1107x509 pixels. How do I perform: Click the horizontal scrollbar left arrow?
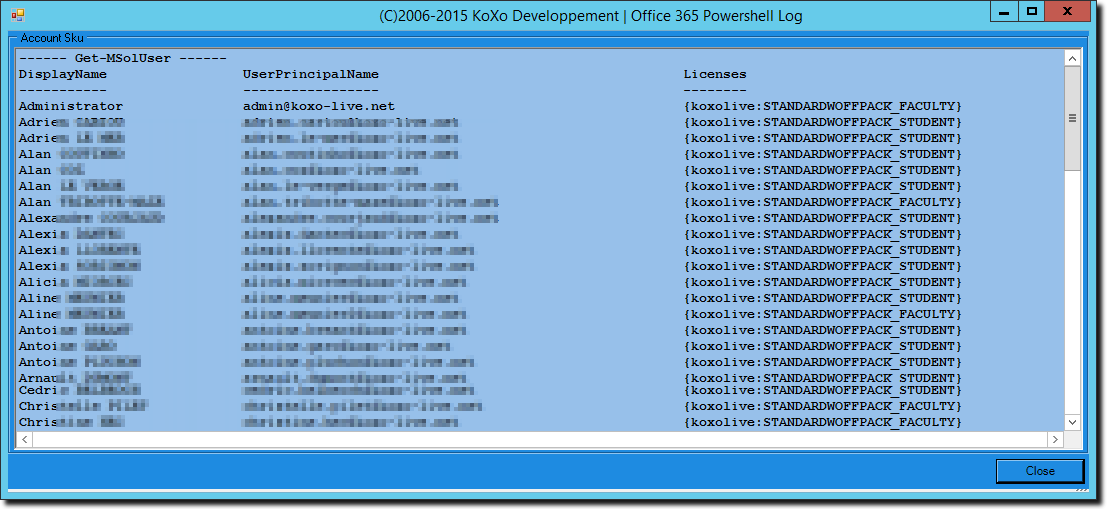click(24, 439)
